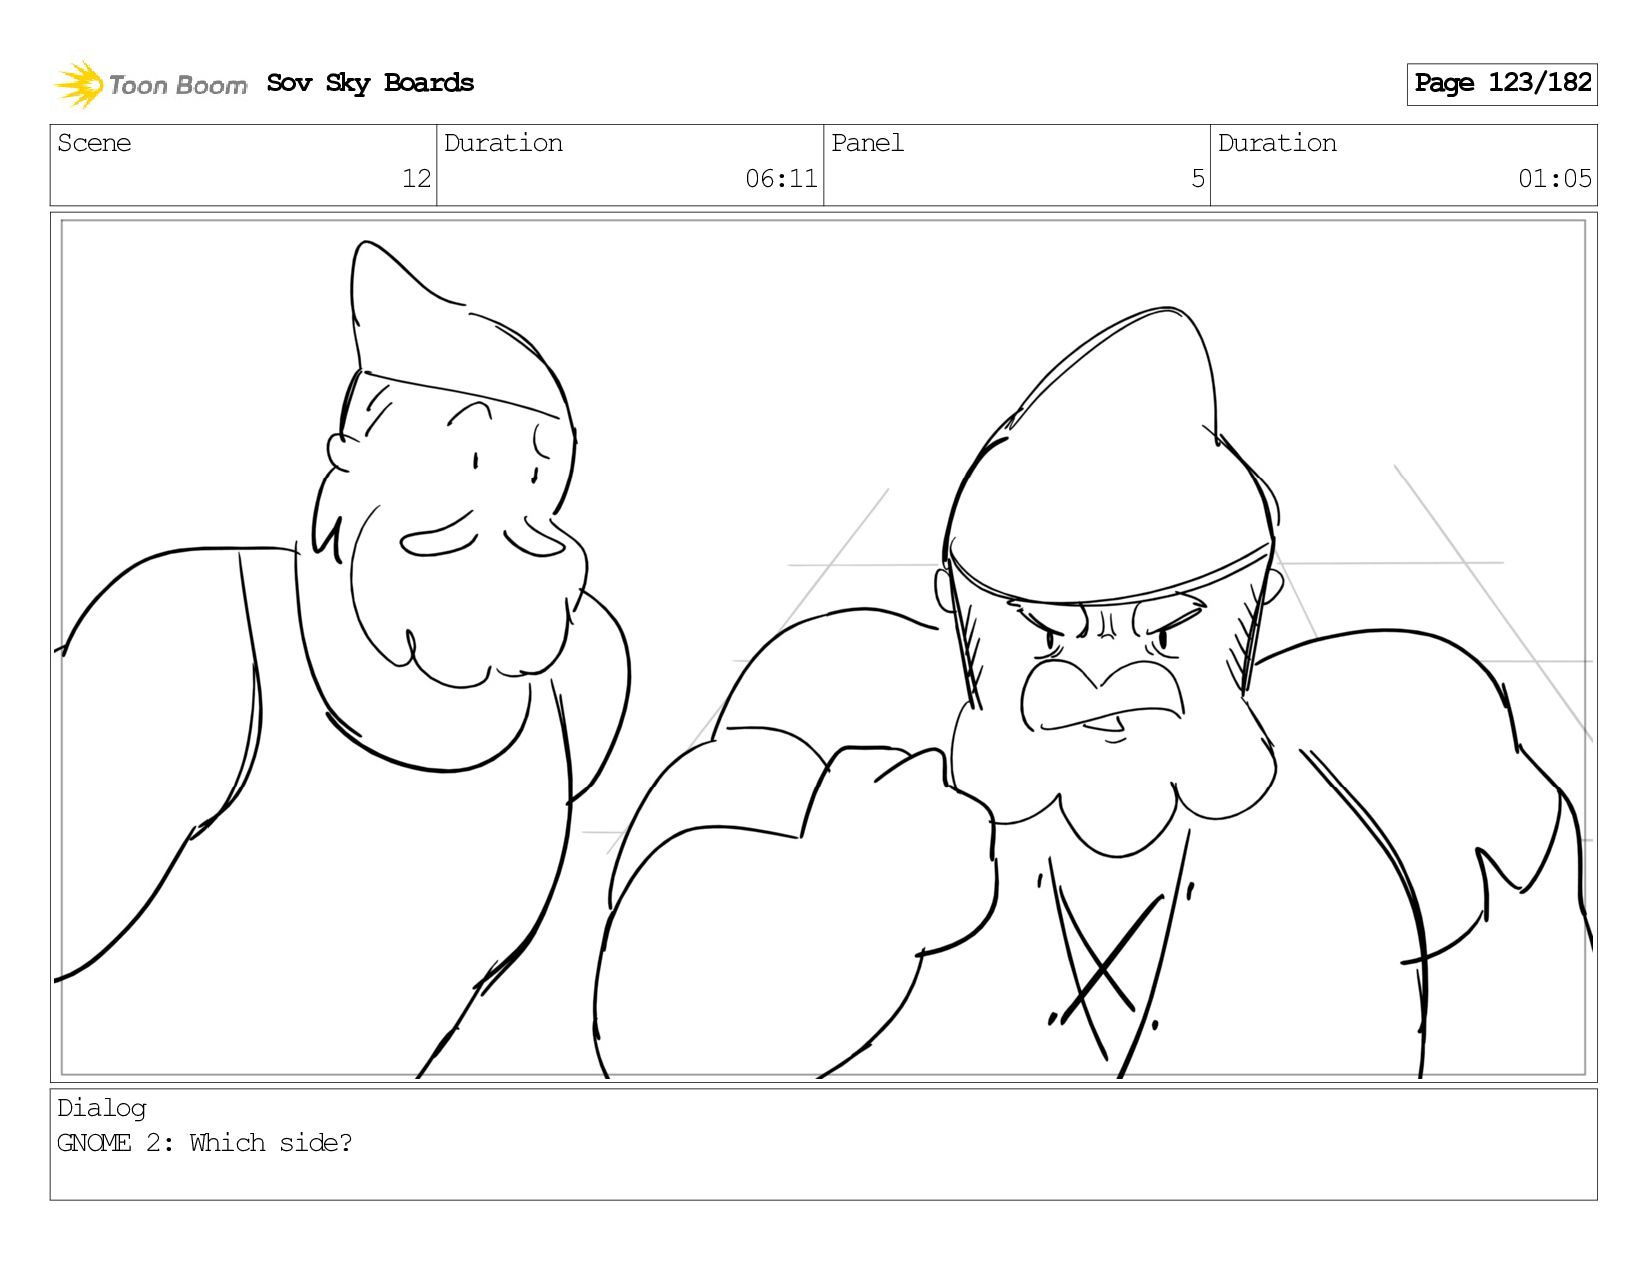Click the 'Duration' label beside the Panel cell

point(1277,143)
